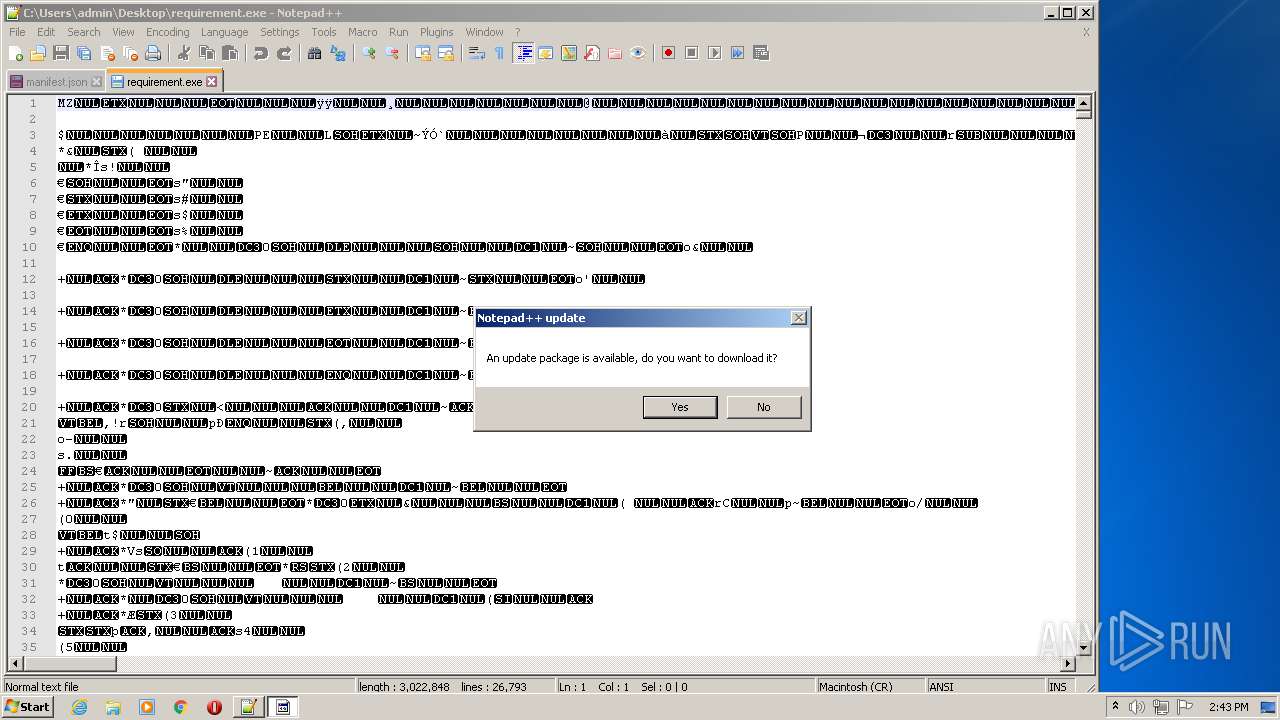Toggle the Indent guide toolbar button

click(523, 53)
